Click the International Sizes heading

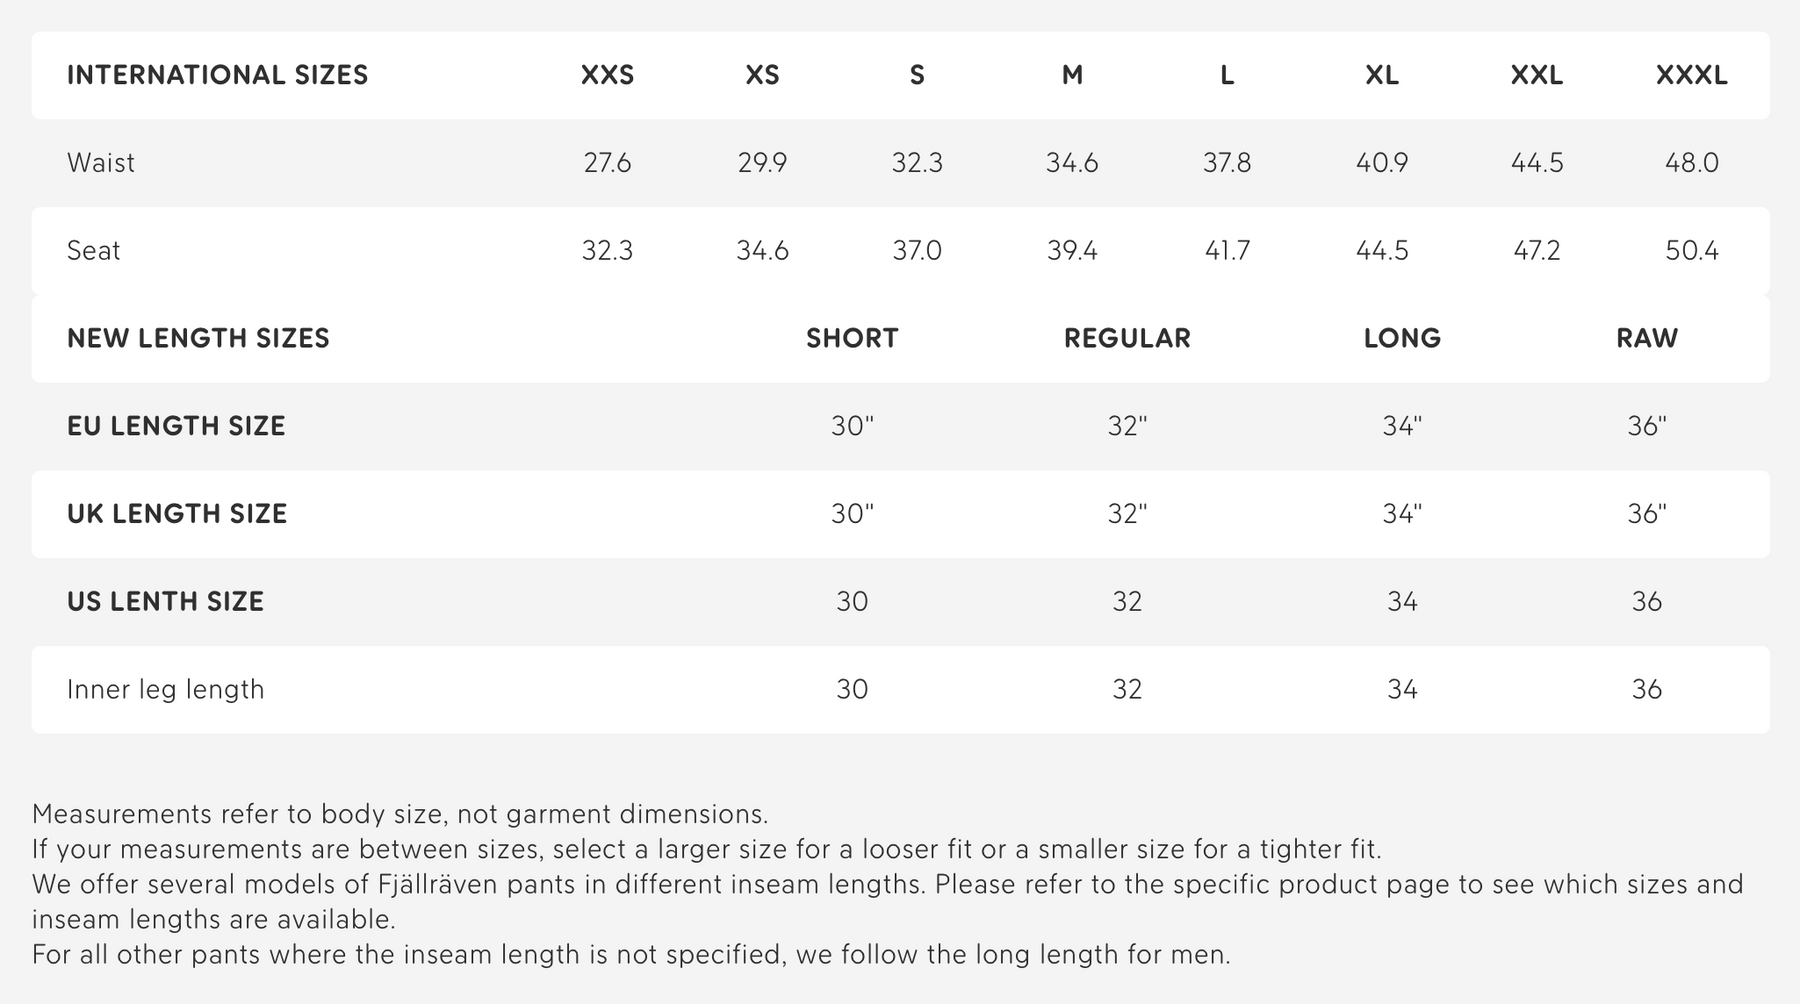click(217, 75)
